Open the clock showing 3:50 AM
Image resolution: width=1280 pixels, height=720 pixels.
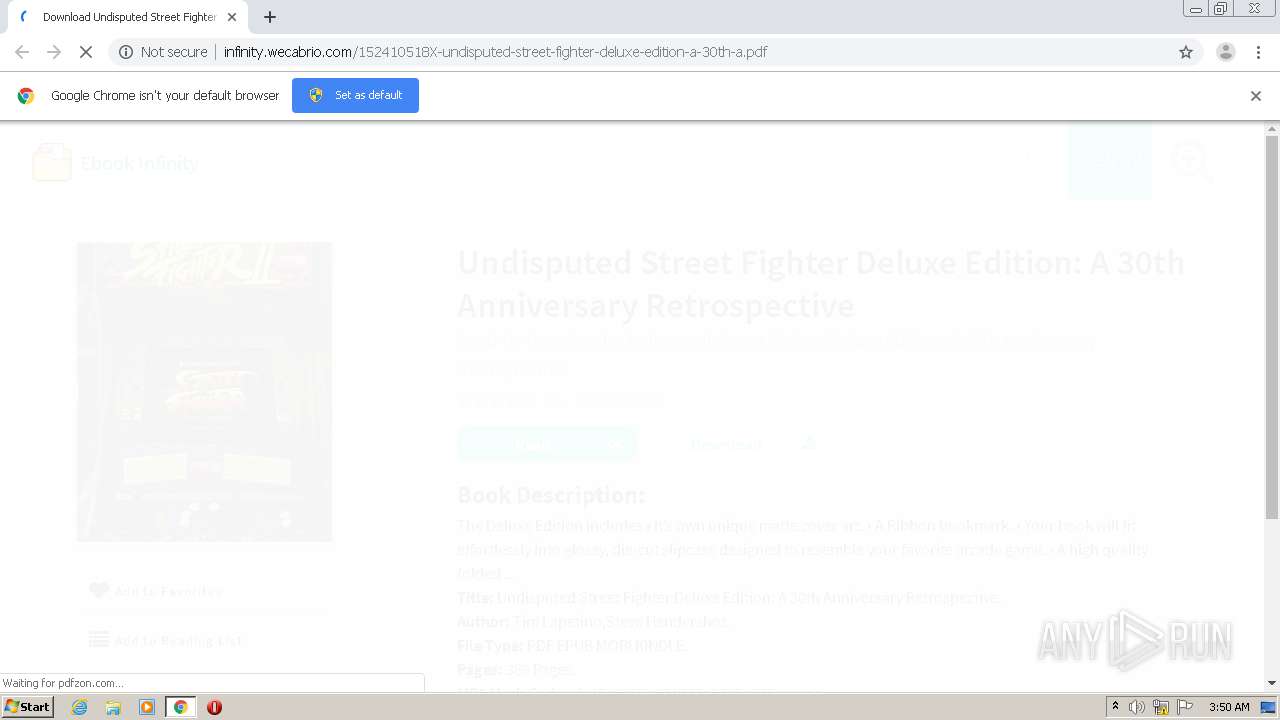point(1229,707)
